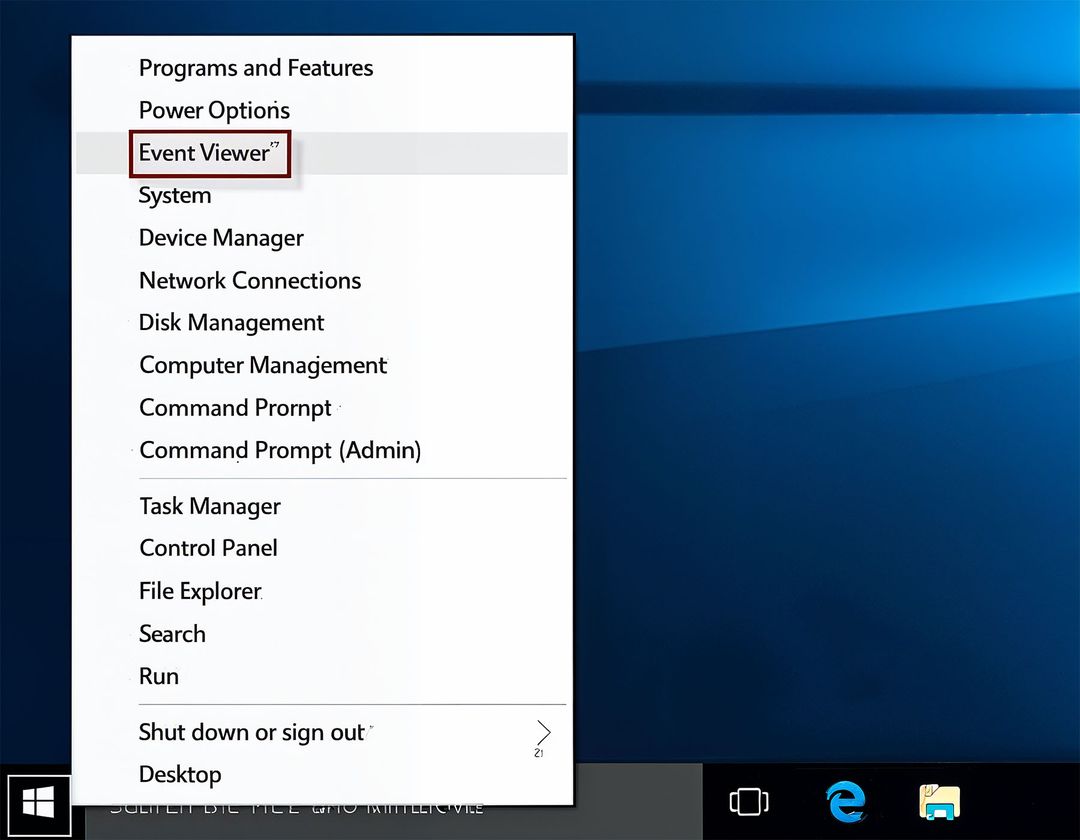Open Network Connections
The height and width of the screenshot is (840, 1080).
(249, 280)
